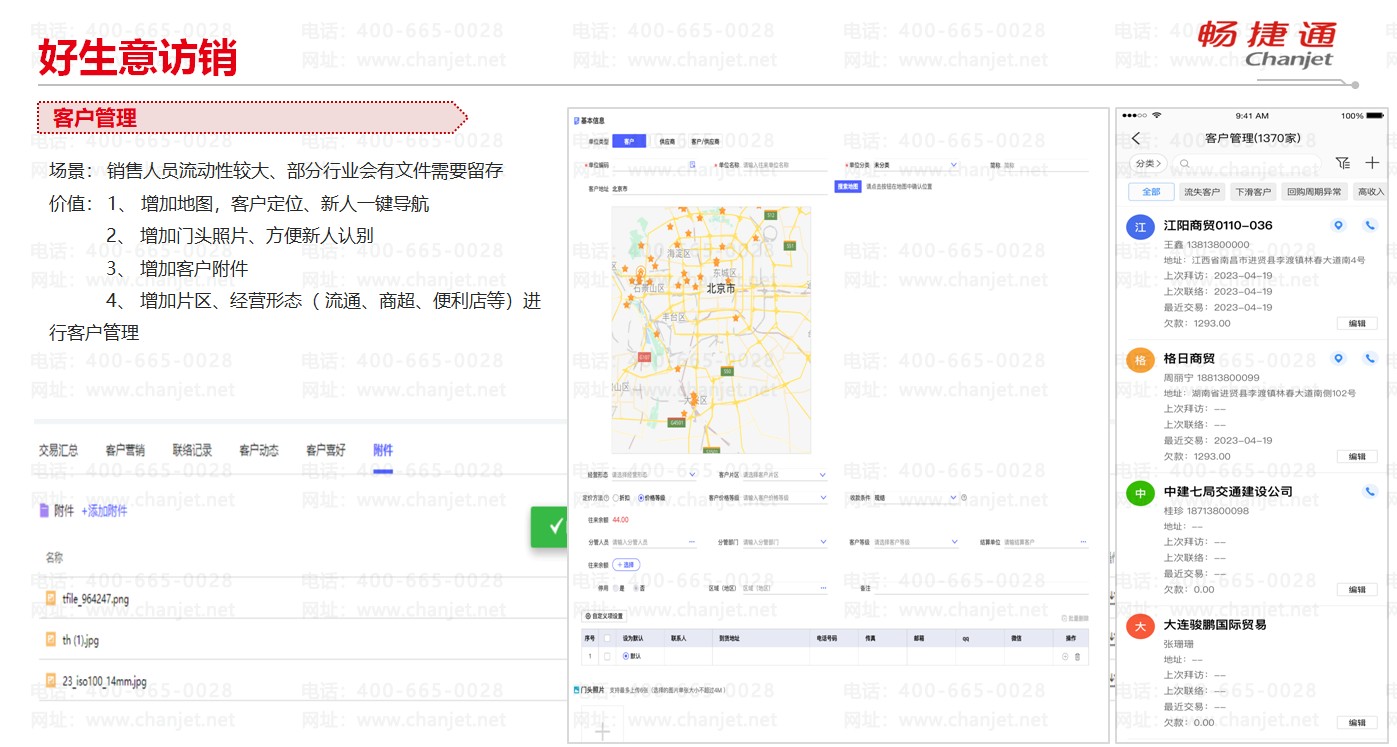Select the 折扣 pricing method radio
The image size is (1397, 747).
pyautogui.click(x=615, y=497)
